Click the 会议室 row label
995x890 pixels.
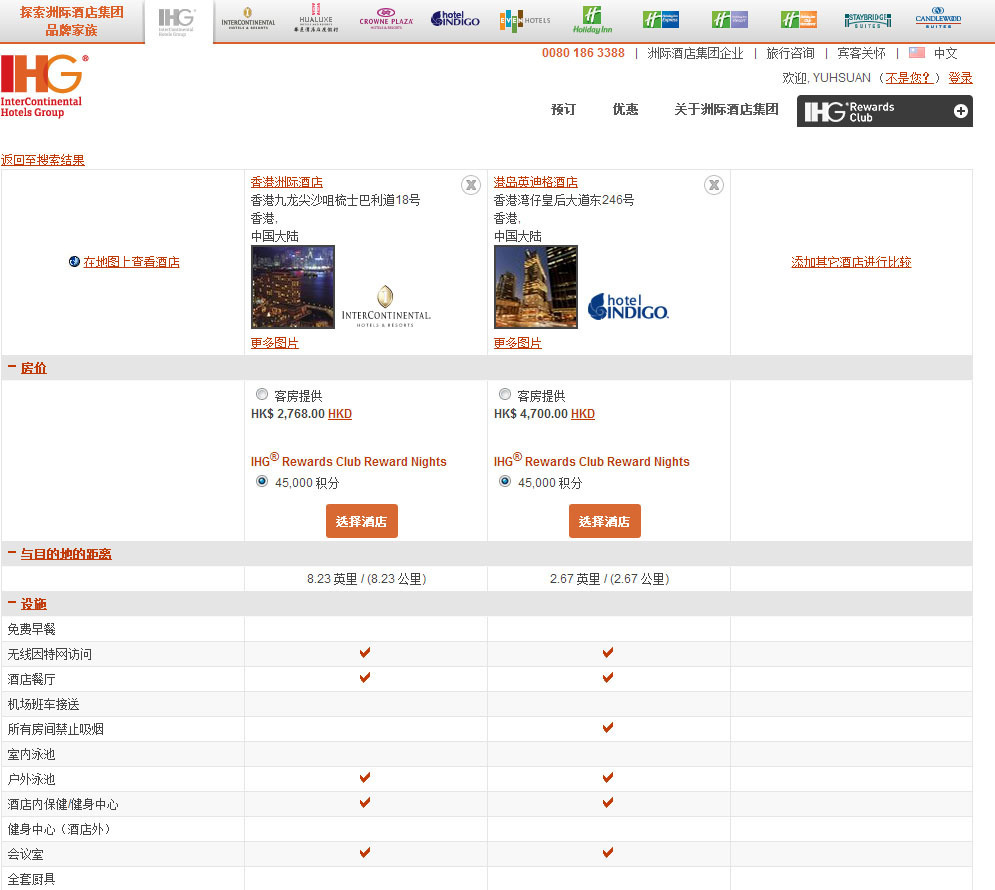(x=25, y=854)
